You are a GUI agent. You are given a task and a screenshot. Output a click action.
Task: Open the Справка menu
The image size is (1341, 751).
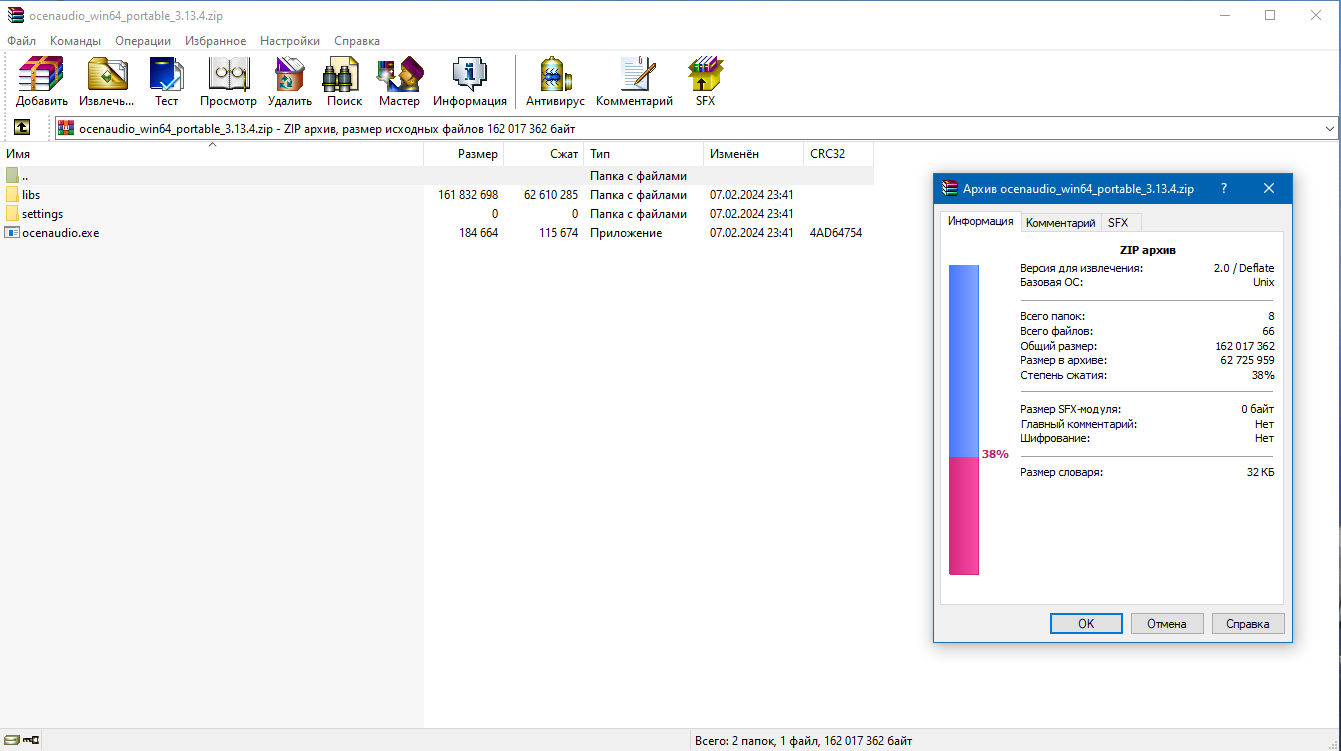click(357, 41)
